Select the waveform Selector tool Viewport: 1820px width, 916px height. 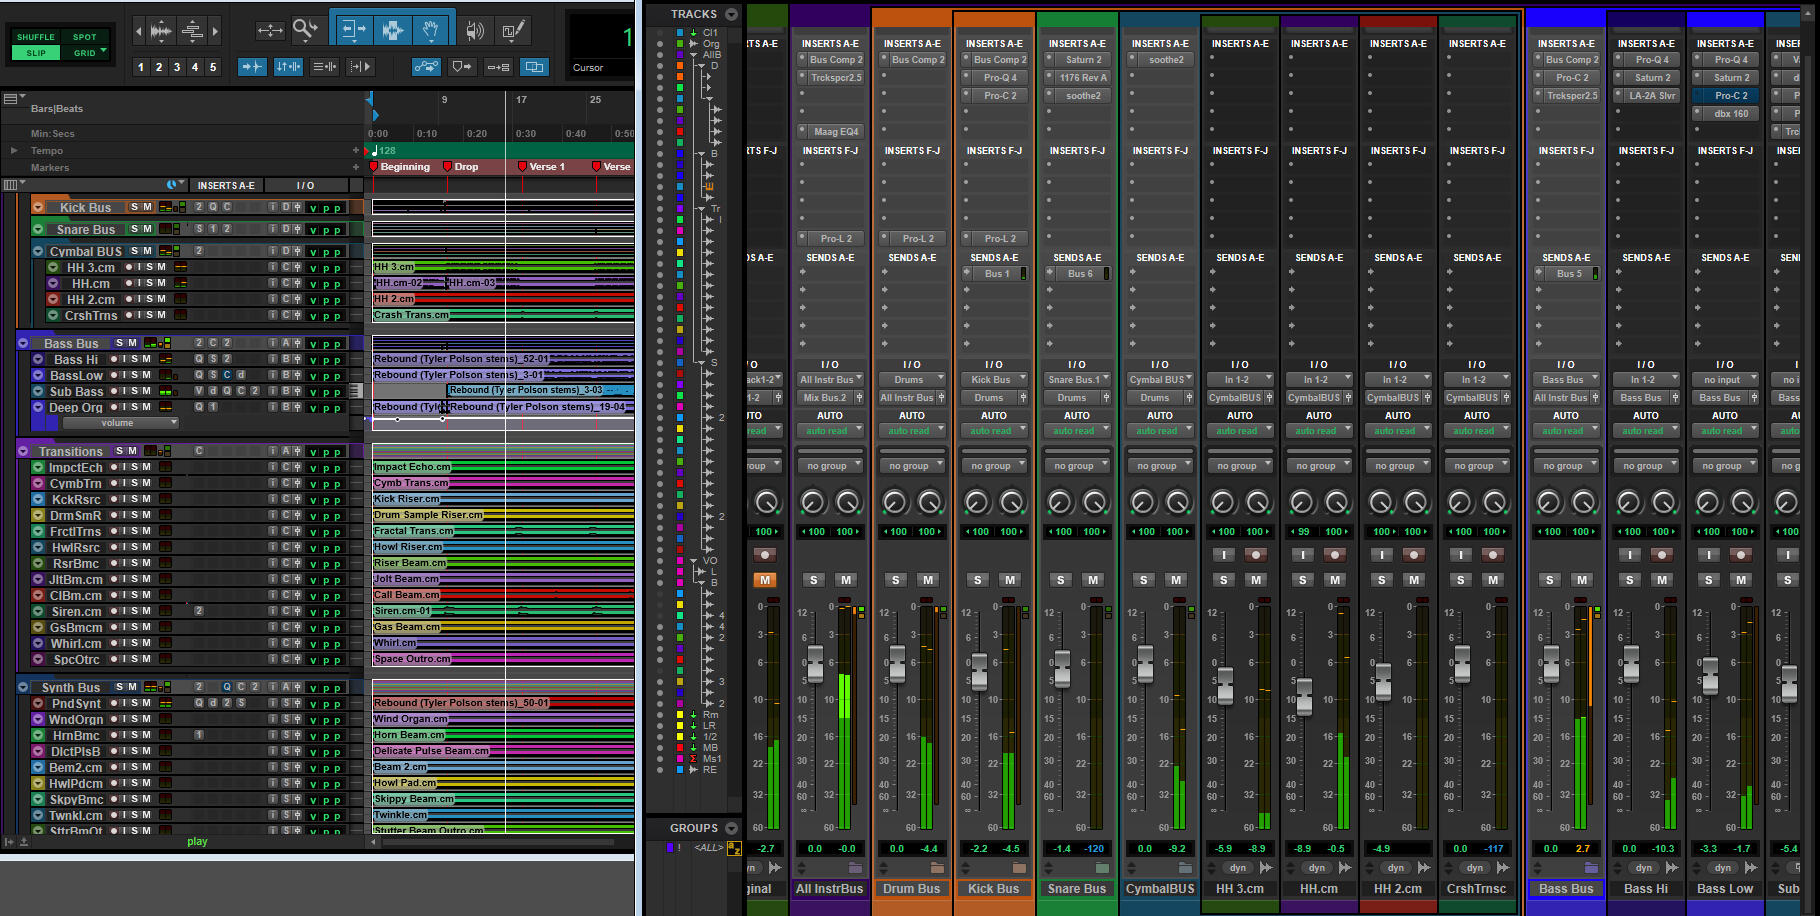(392, 30)
